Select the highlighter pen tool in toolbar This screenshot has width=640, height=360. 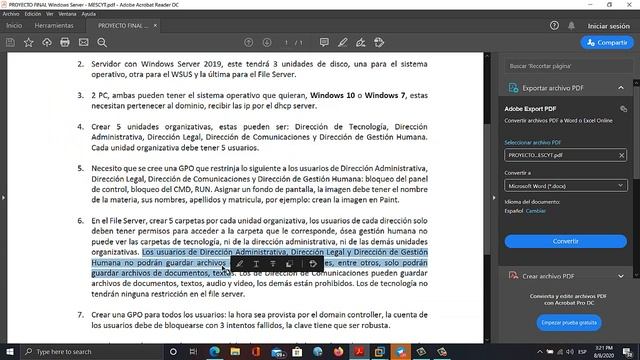click(342, 42)
